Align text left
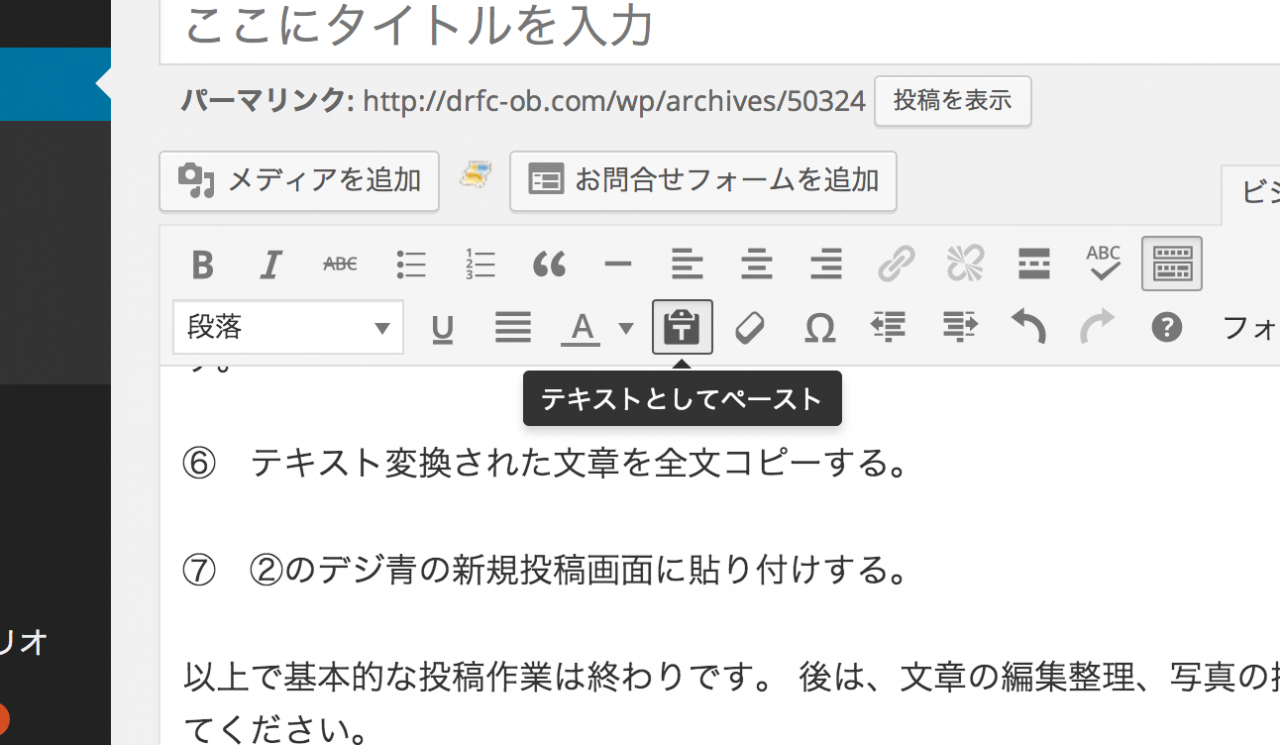Screen dimensions: 1280x745 687,264
